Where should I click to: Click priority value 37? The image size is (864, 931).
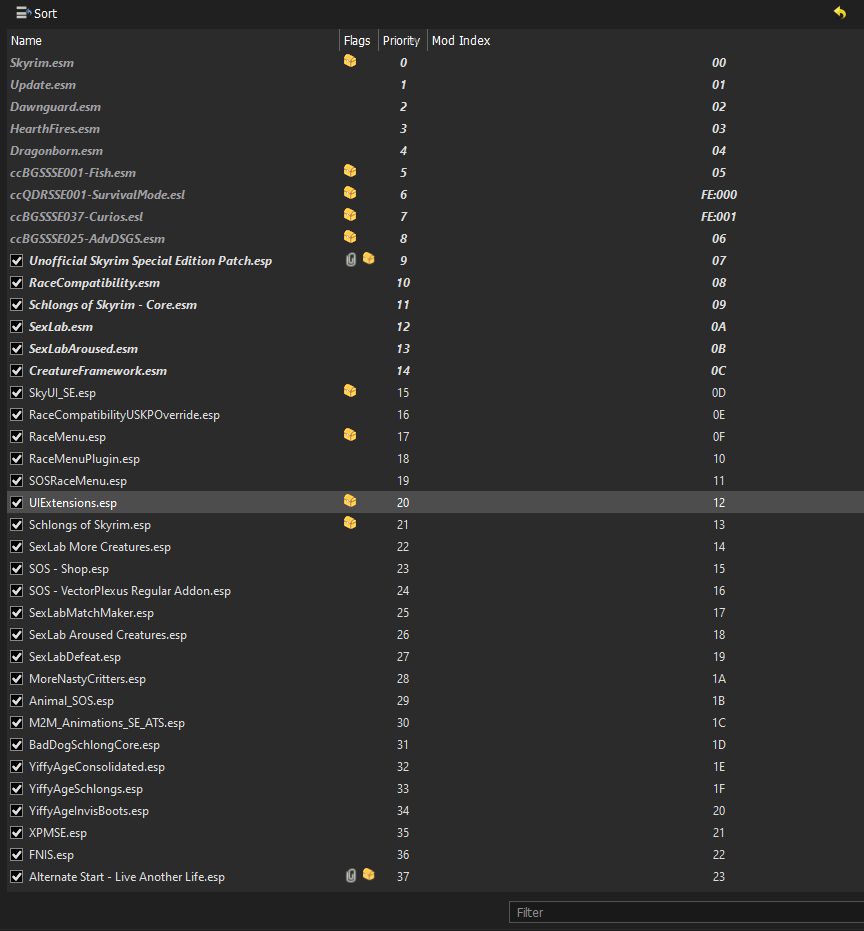(x=403, y=876)
